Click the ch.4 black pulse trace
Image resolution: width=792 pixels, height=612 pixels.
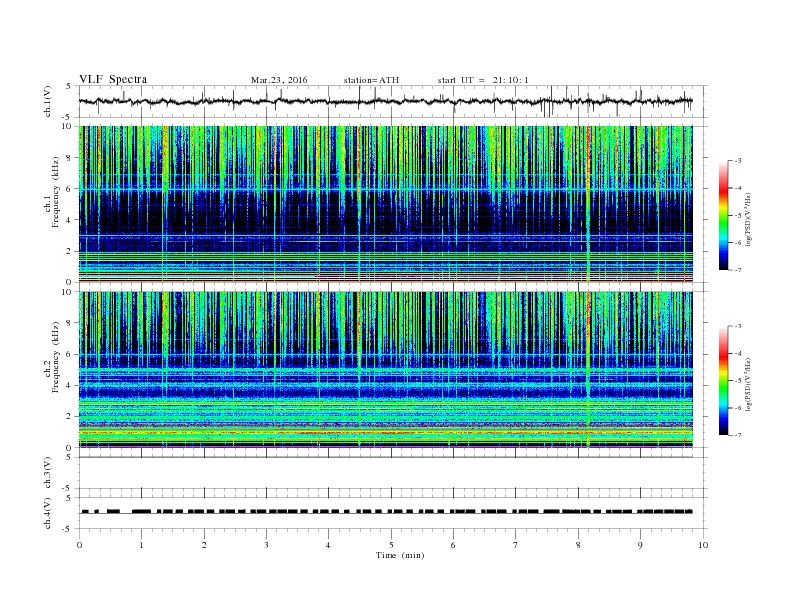(386, 512)
